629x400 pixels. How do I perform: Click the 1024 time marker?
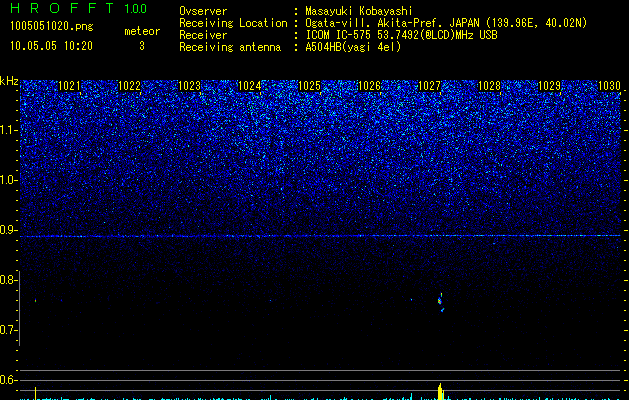click(x=250, y=86)
